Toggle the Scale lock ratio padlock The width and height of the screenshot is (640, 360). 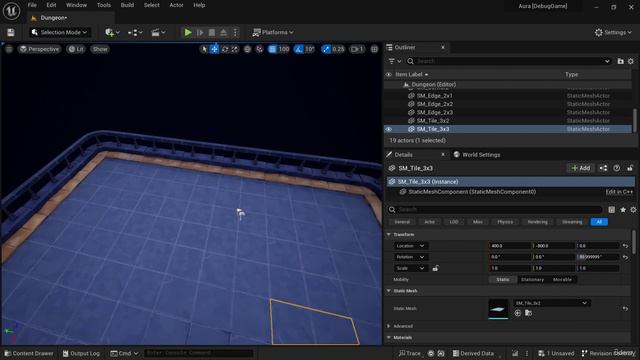click(436, 268)
